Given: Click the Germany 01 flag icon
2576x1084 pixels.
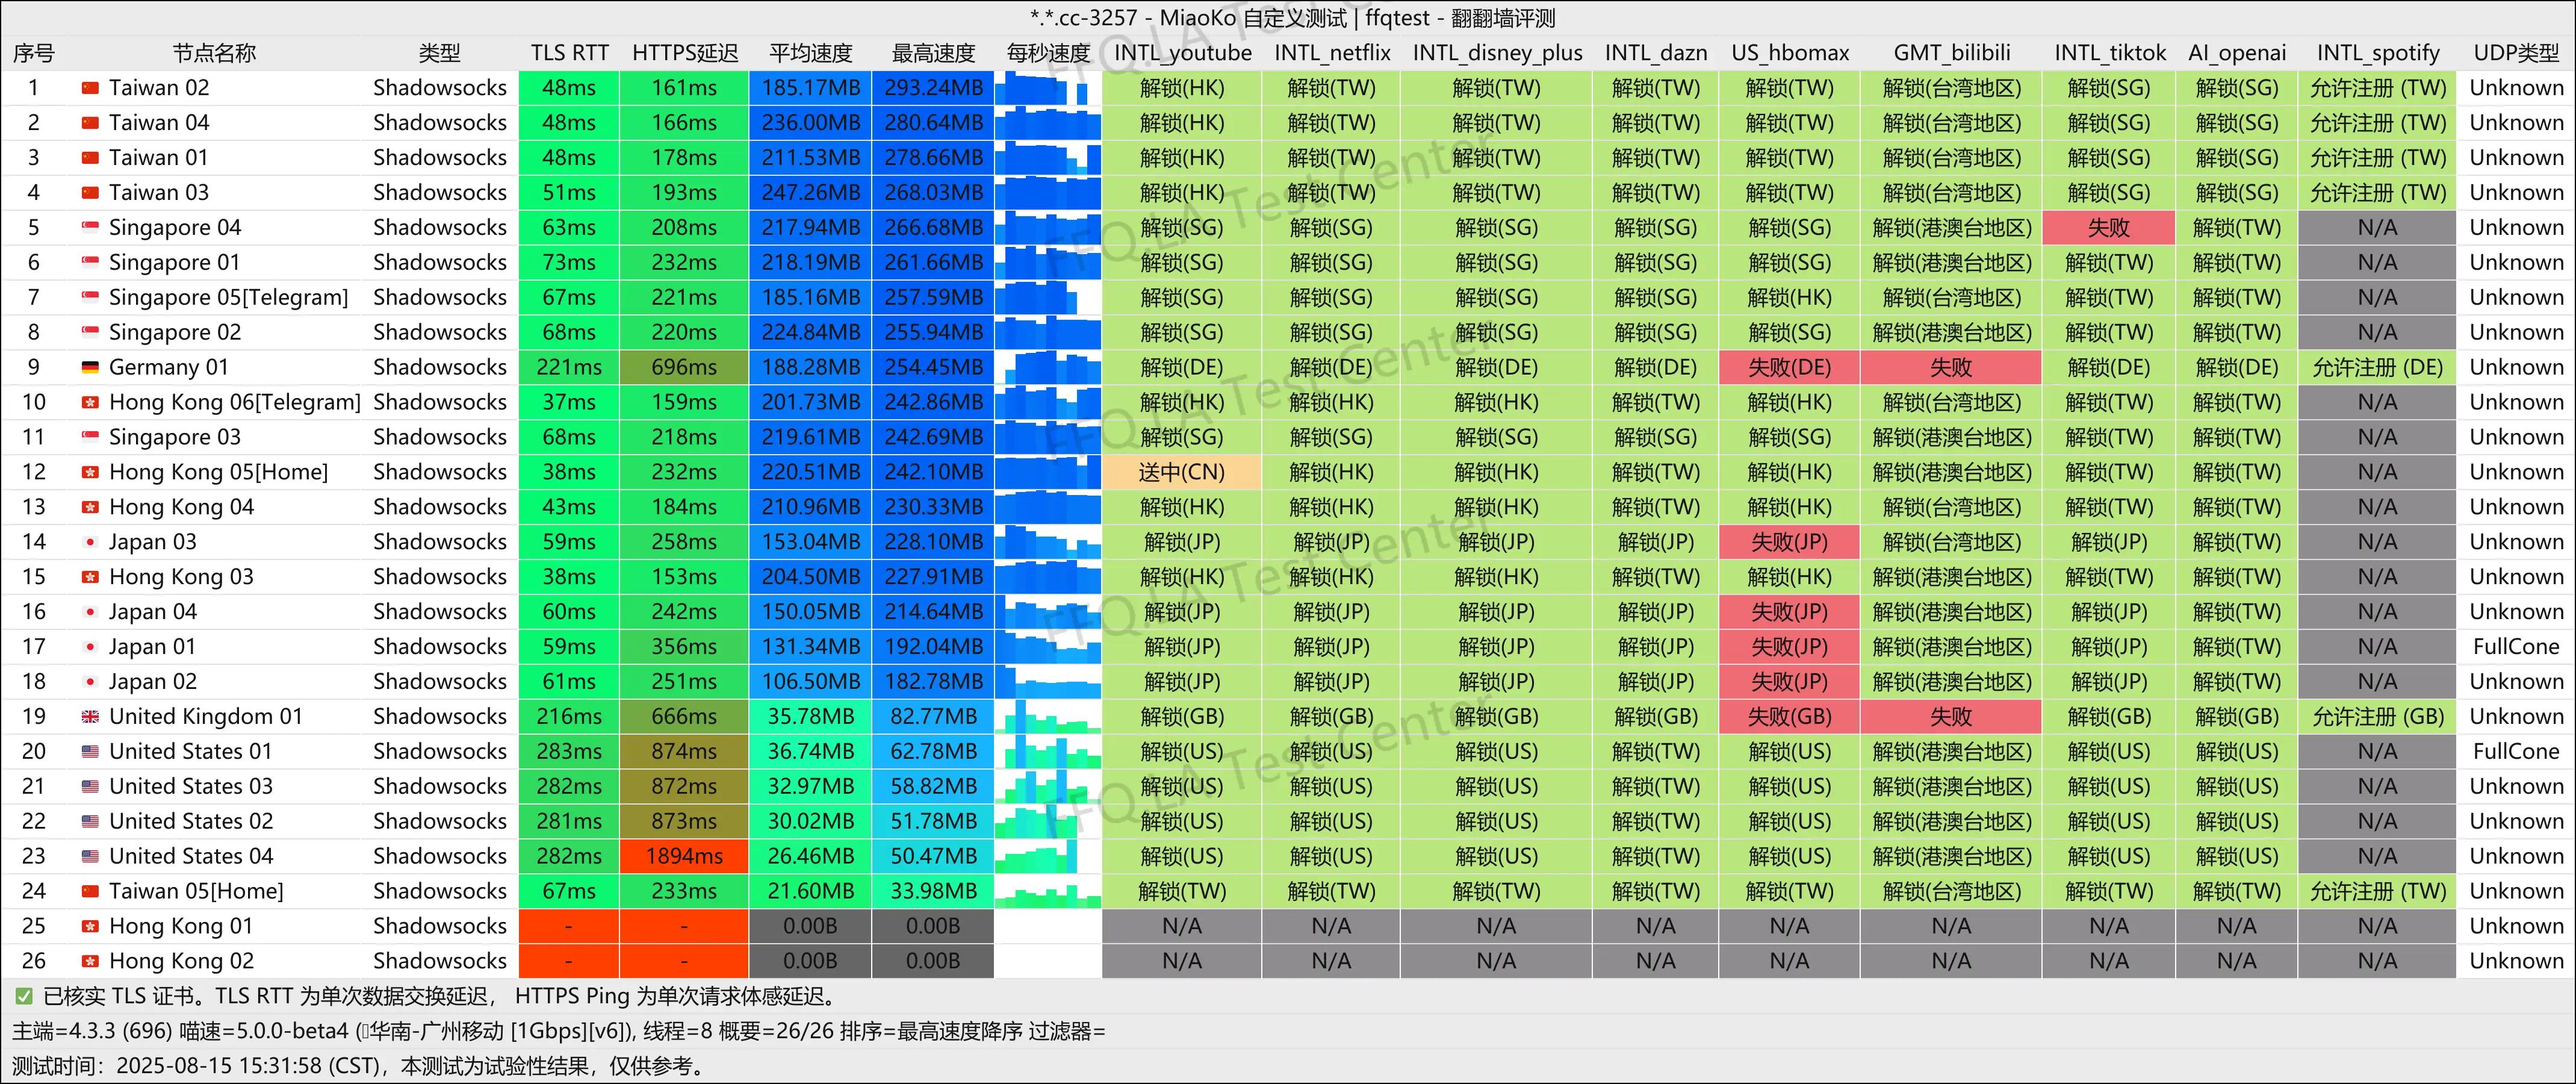Looking at the screenshot, I should (90, 368).
